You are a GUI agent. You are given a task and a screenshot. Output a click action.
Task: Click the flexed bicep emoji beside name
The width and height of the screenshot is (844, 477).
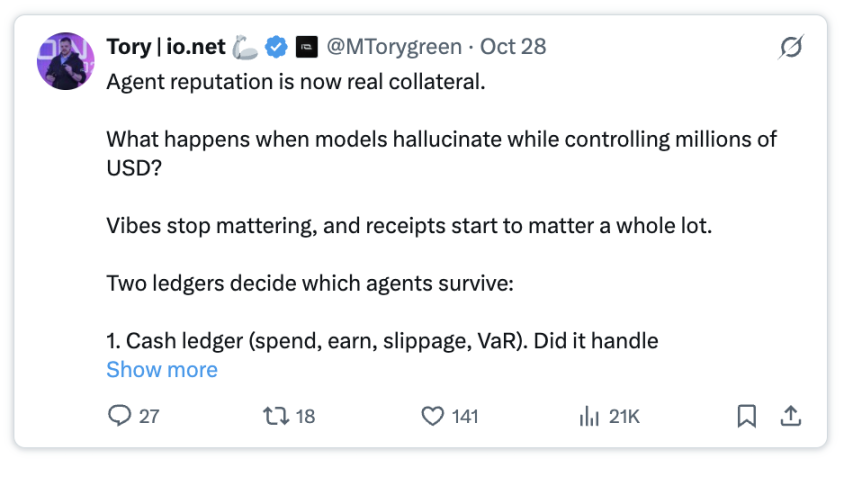245,47
